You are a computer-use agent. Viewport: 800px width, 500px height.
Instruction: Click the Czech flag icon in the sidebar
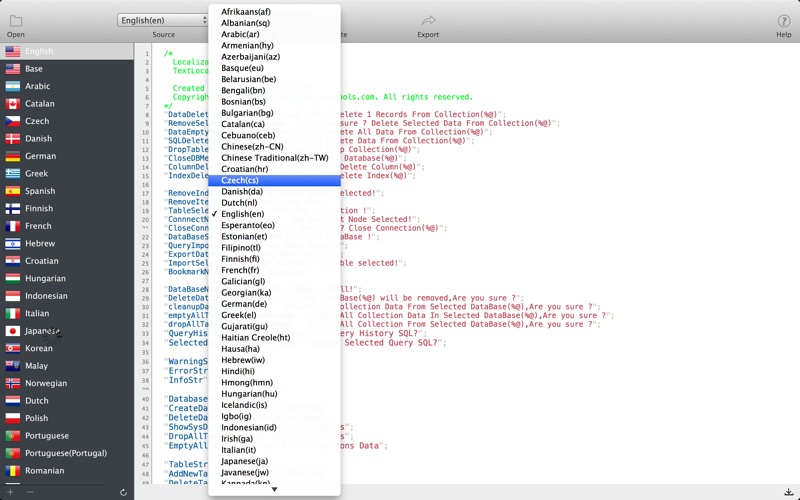13,121
